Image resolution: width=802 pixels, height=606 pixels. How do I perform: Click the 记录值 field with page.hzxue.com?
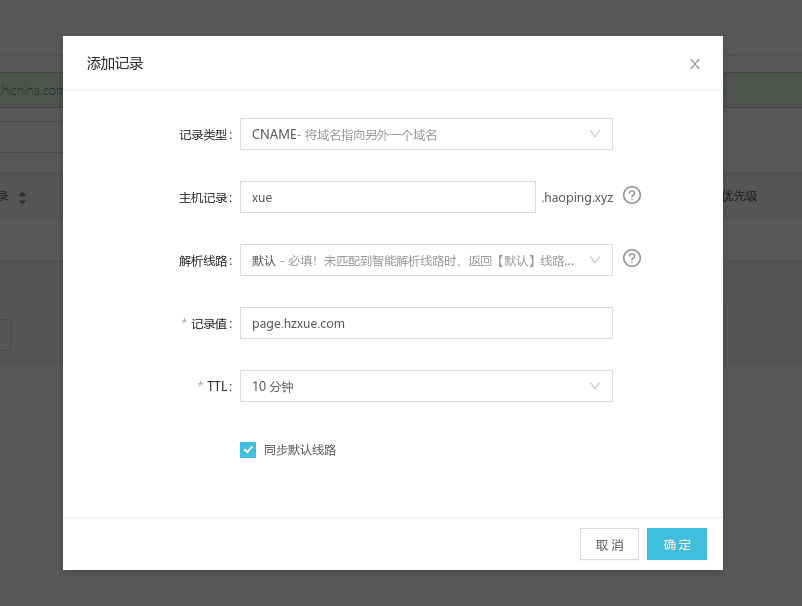[426, 323]
